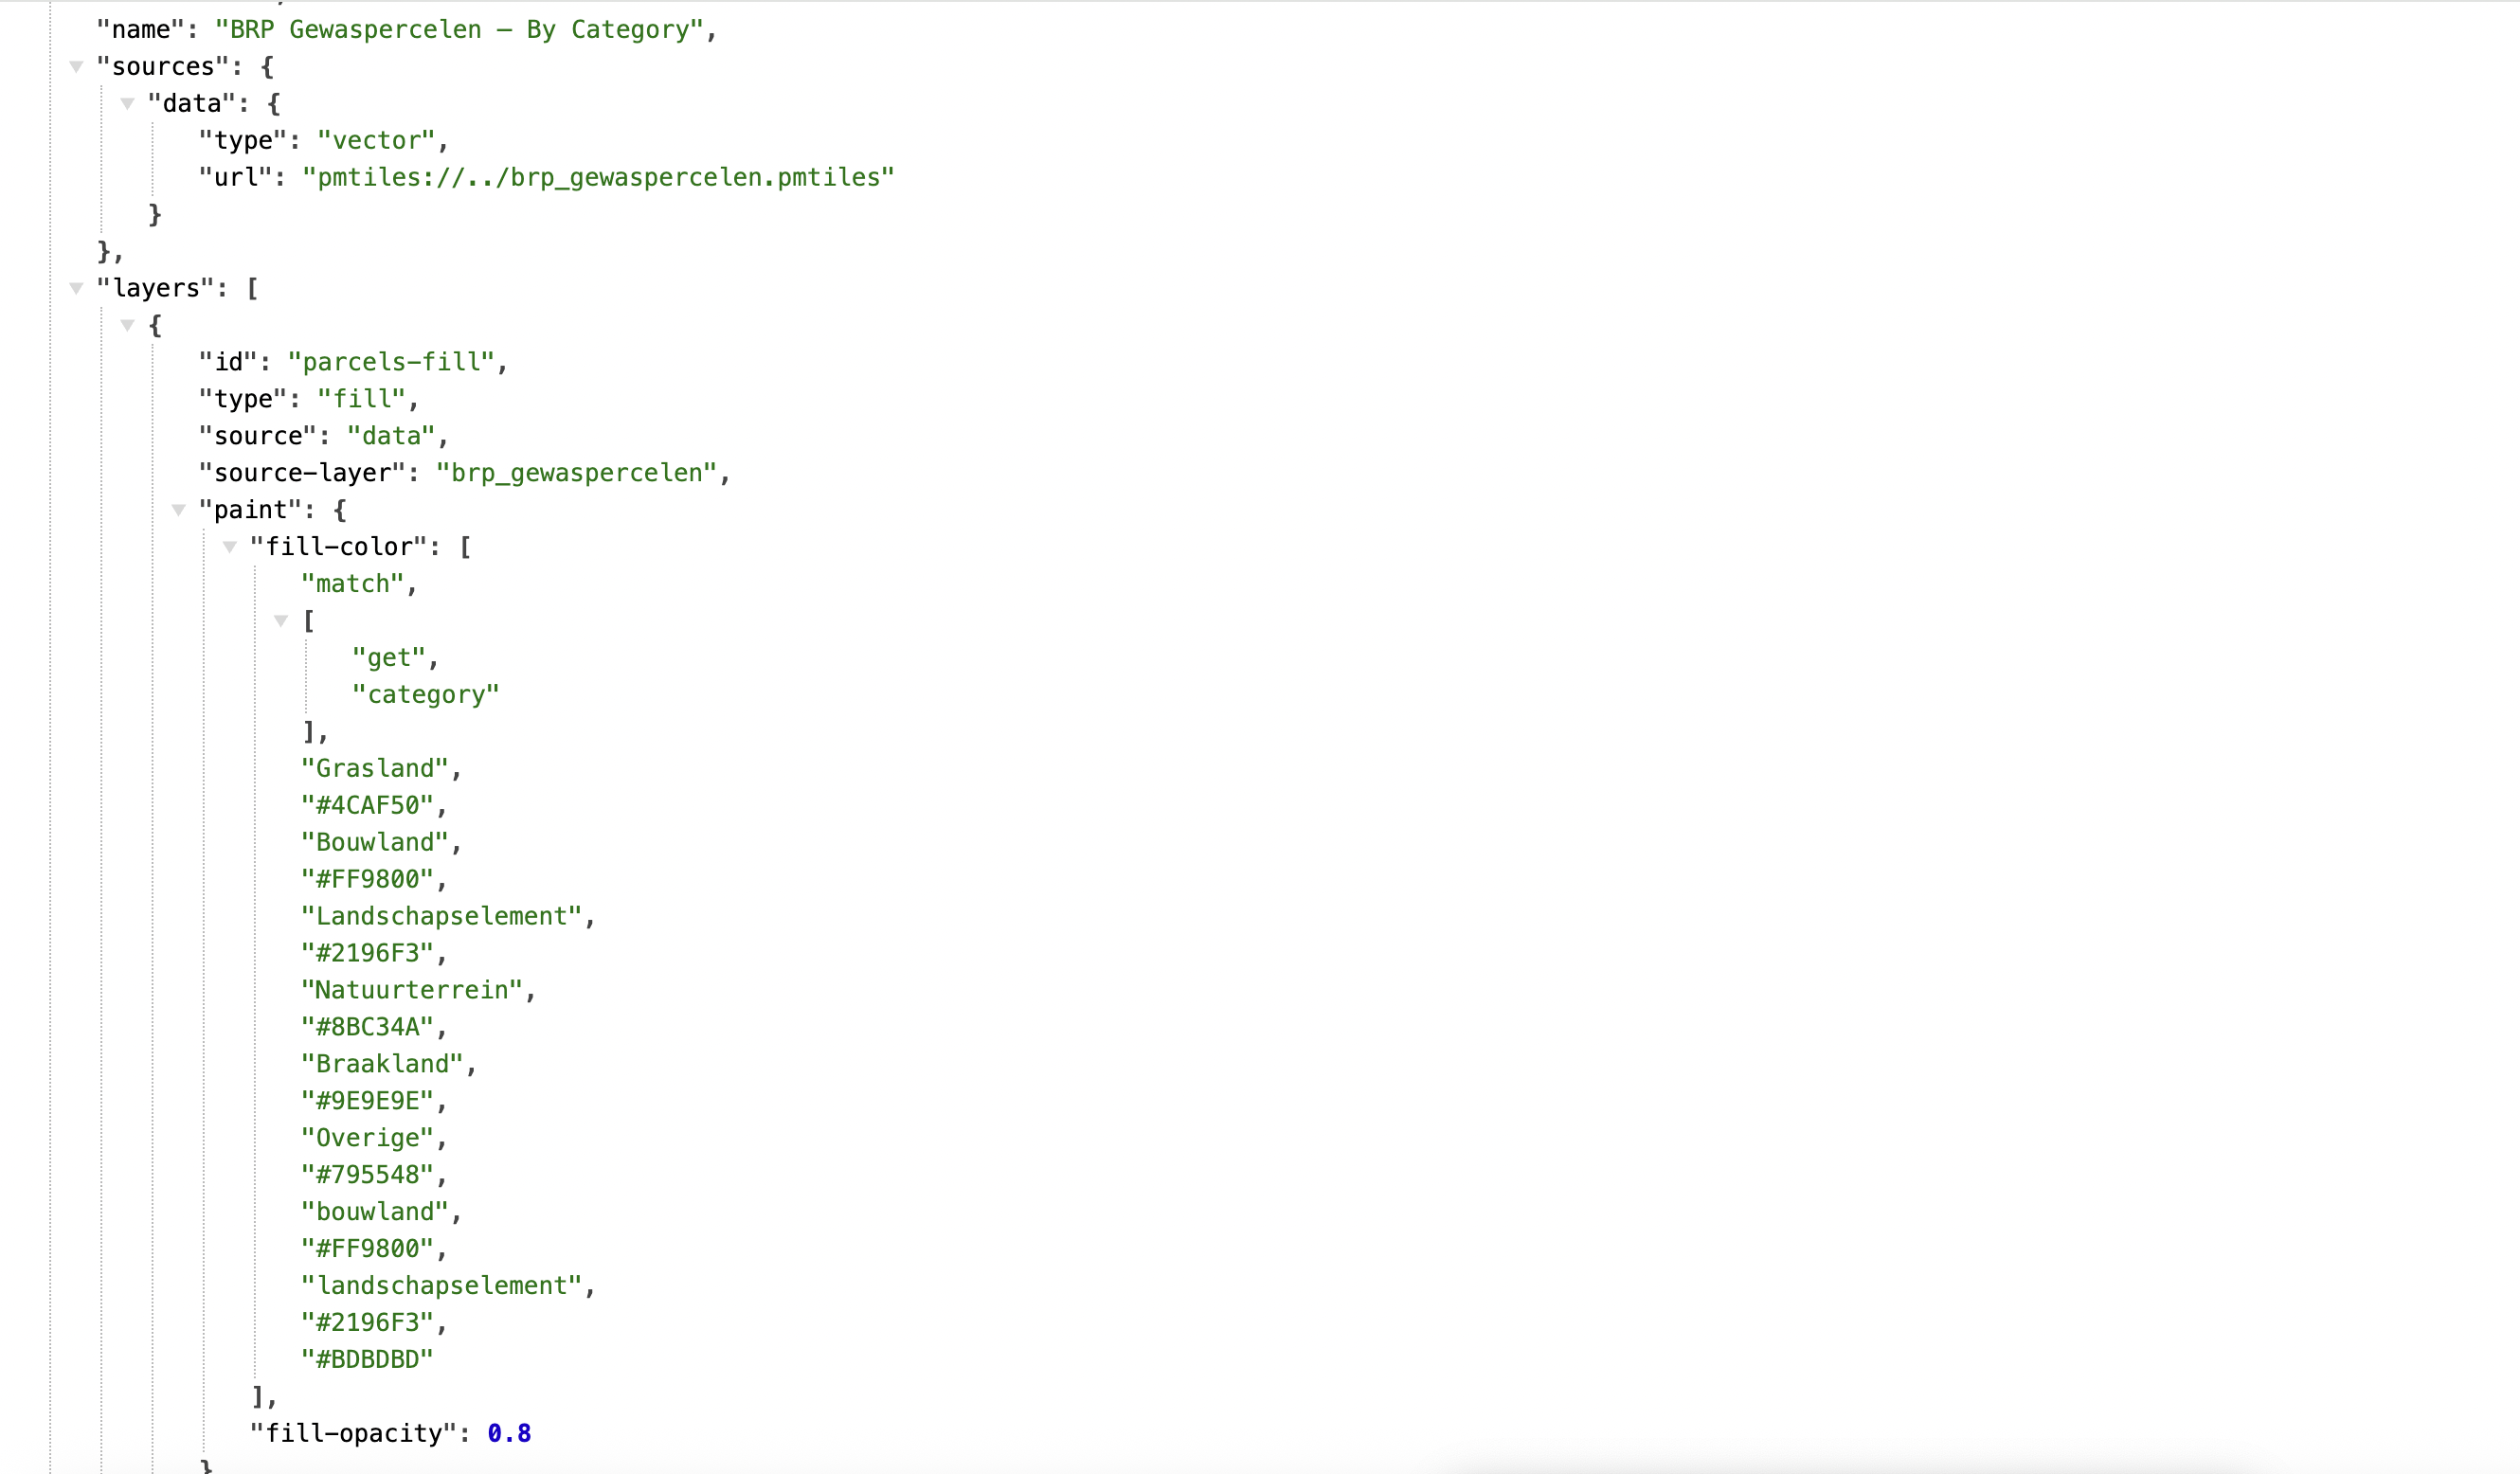Click the pmtiles url string value
Image resolution: width=2520 pixels, height=1474 pixels.
pos(598,178)
